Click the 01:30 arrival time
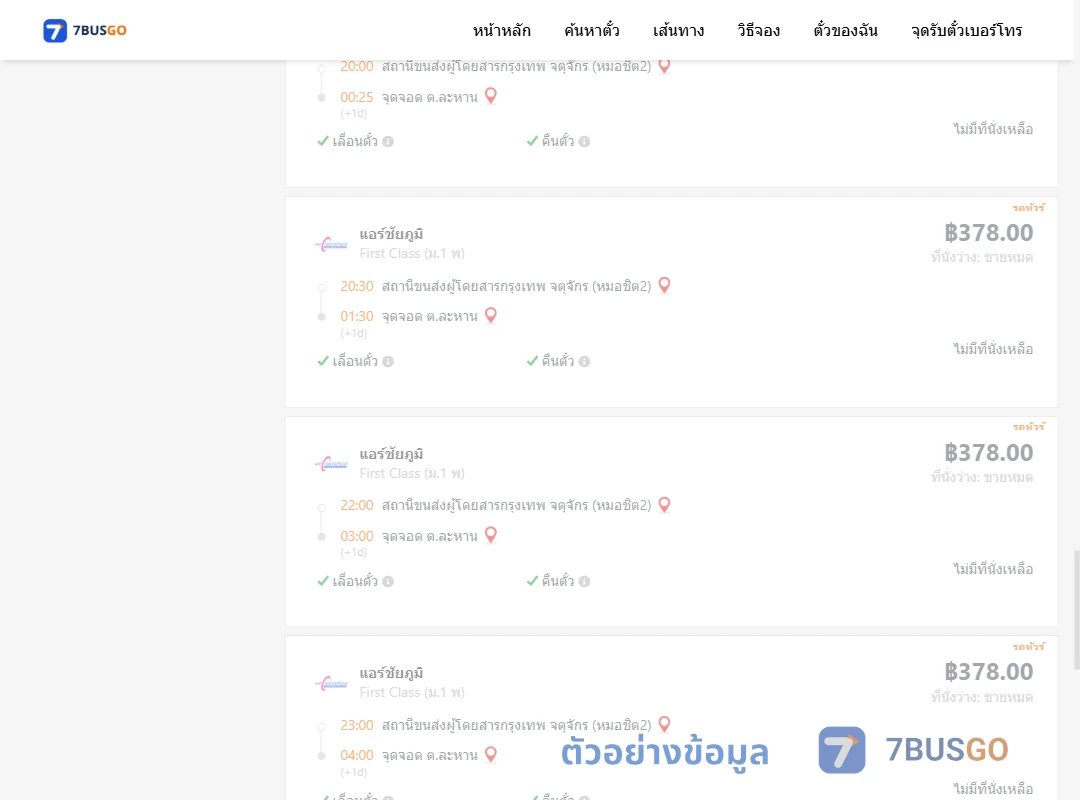Viewport: 1080px width, 800px height. [x=357, y=316]
